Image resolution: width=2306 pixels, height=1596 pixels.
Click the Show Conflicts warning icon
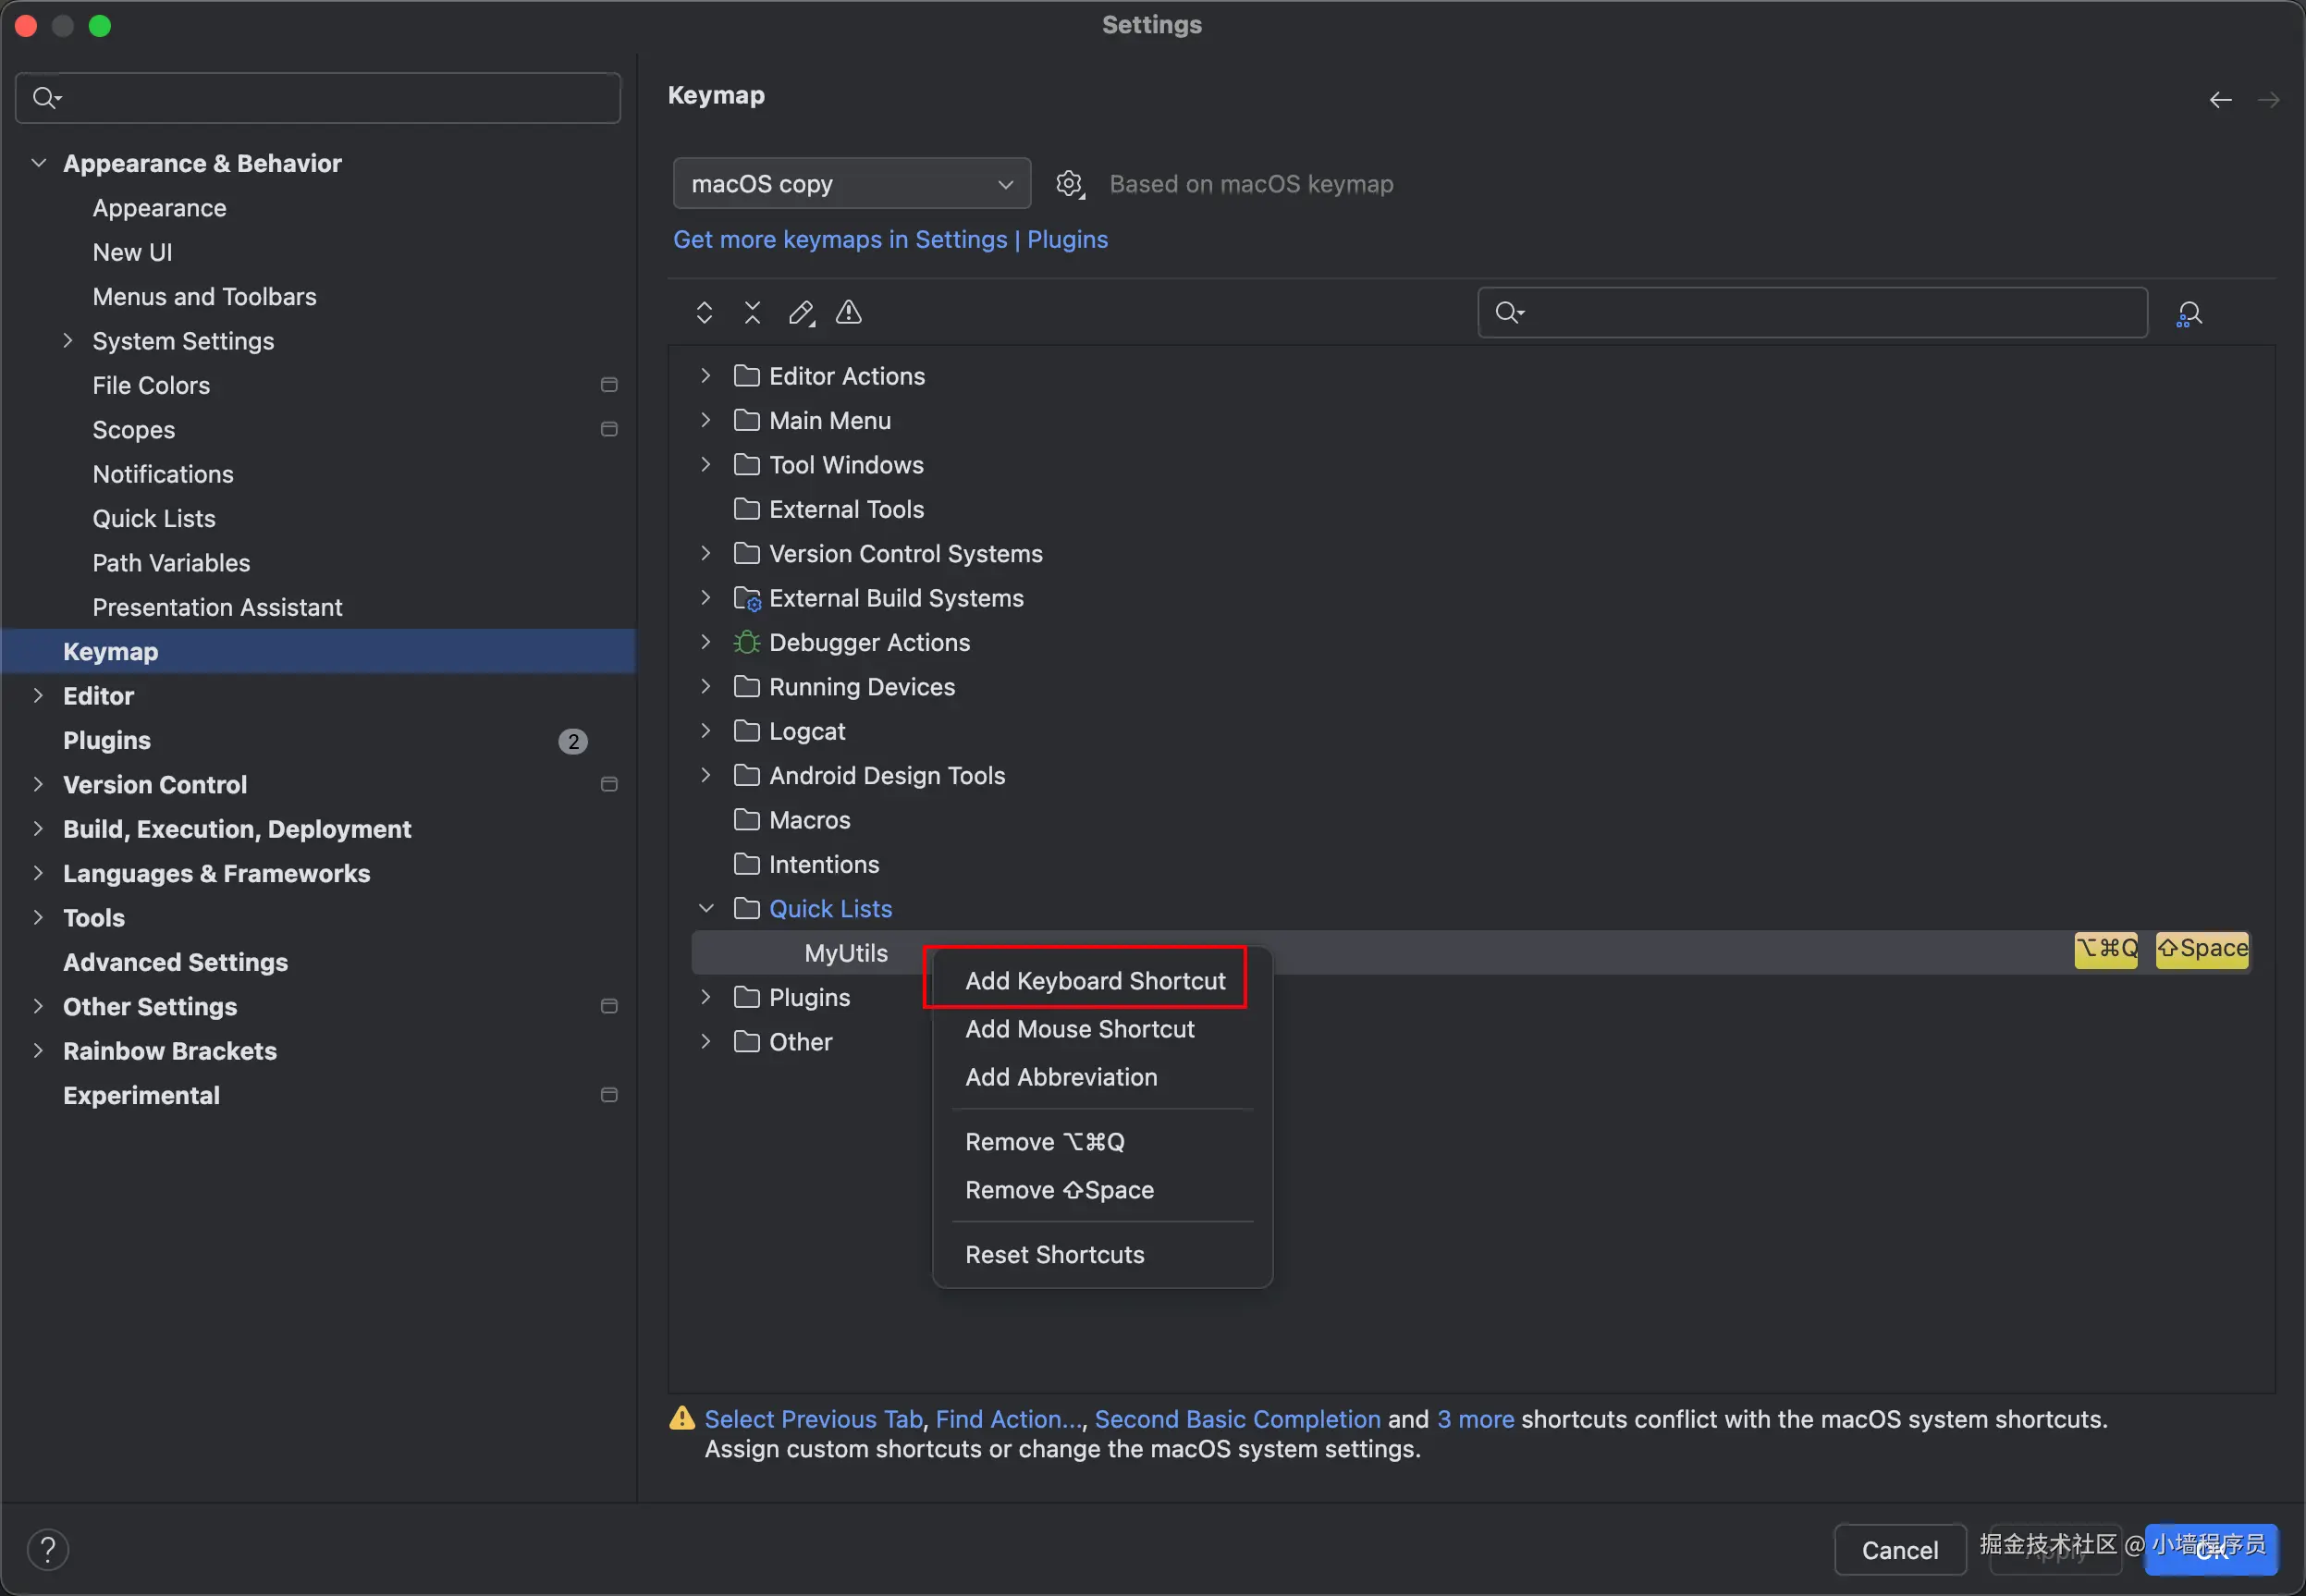[849, 313]
